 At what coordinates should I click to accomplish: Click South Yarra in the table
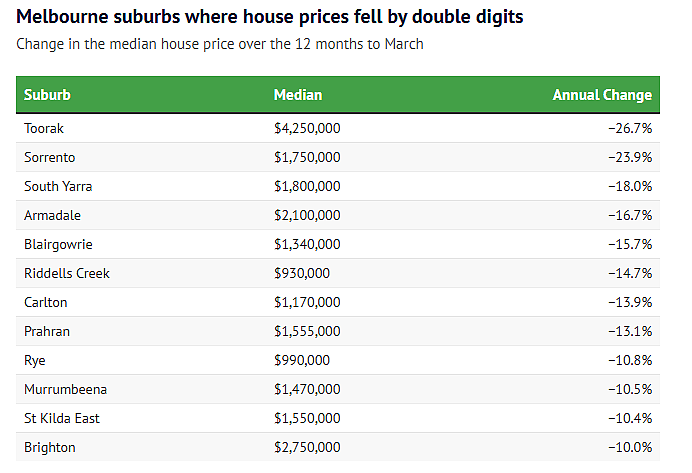coord(58,186)
